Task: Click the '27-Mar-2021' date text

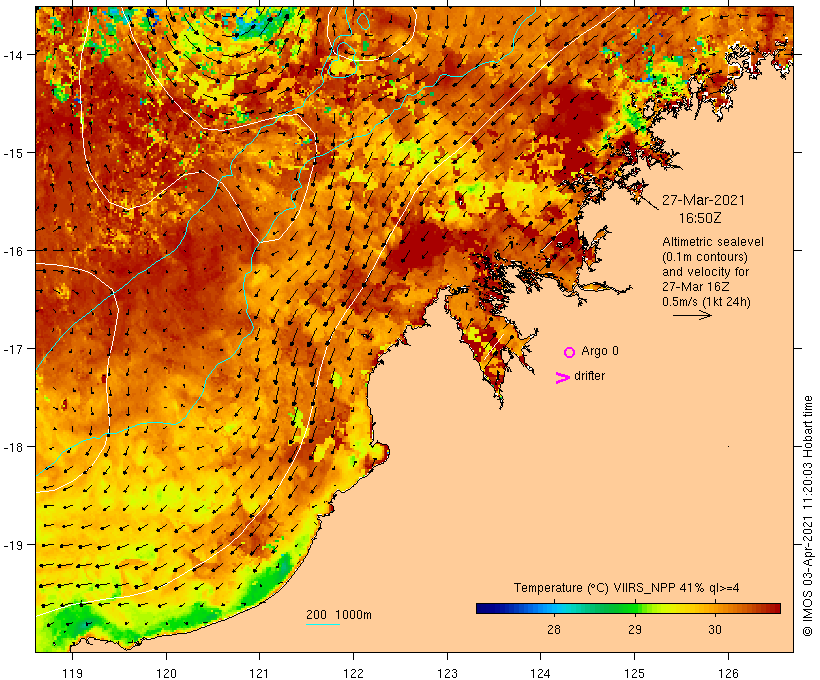Action: 703,200
